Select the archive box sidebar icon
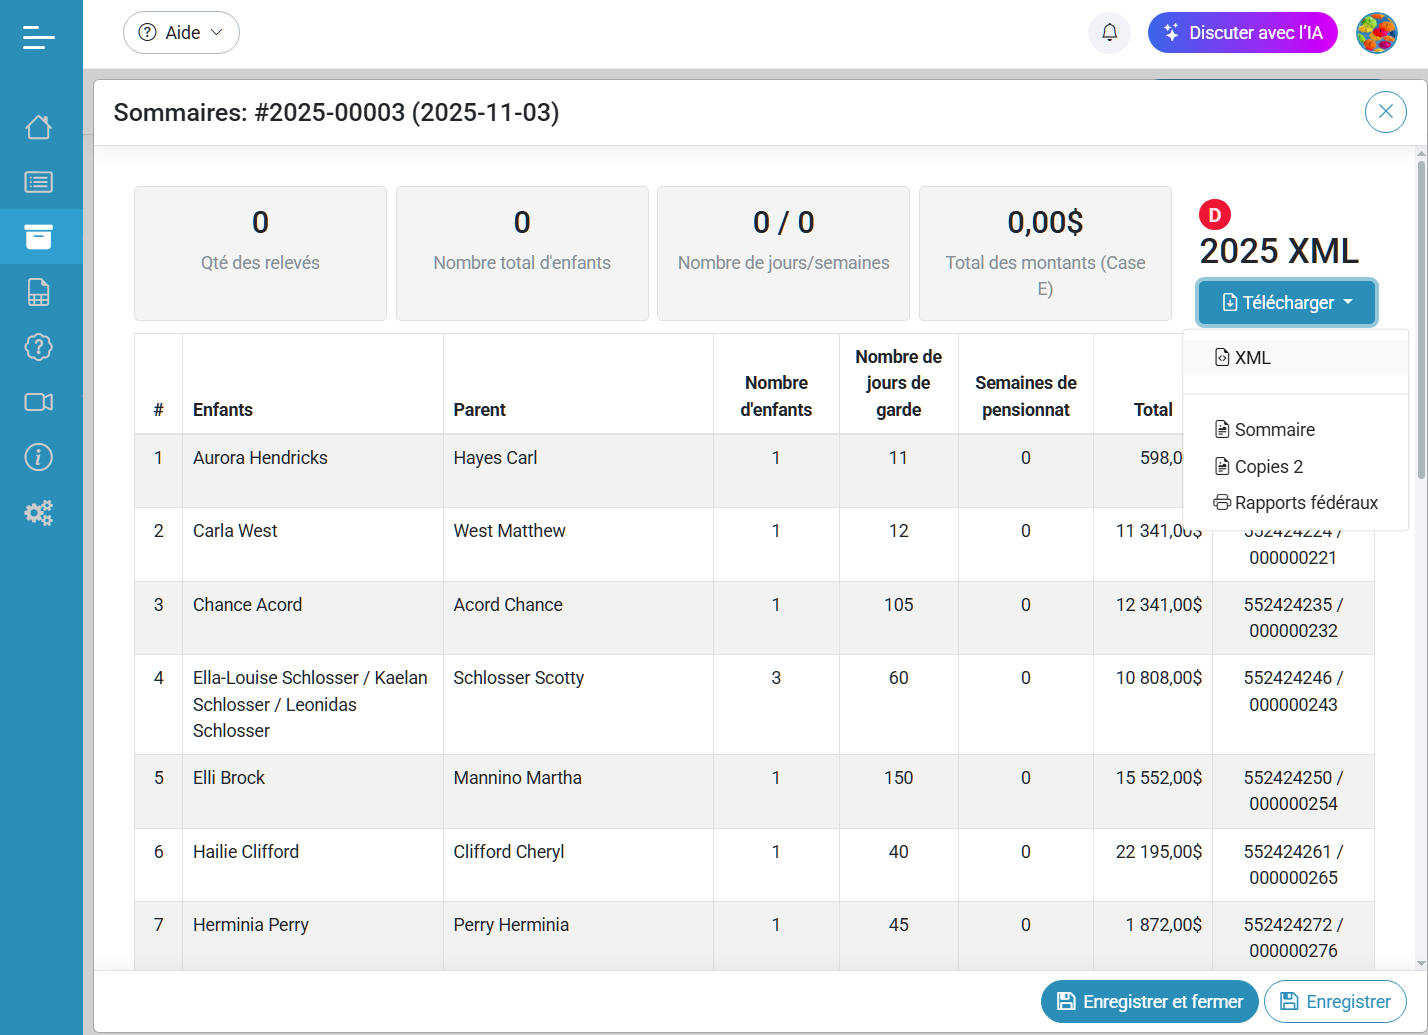This screenshot has width=1428, height=1035. point(38,237)
